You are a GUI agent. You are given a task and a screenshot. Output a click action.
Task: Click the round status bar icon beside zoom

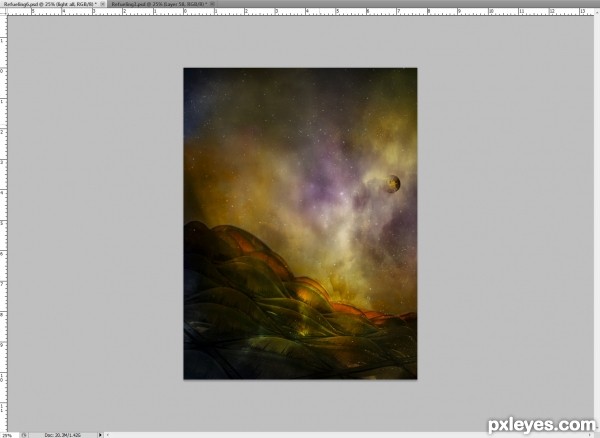coord(24,435)
